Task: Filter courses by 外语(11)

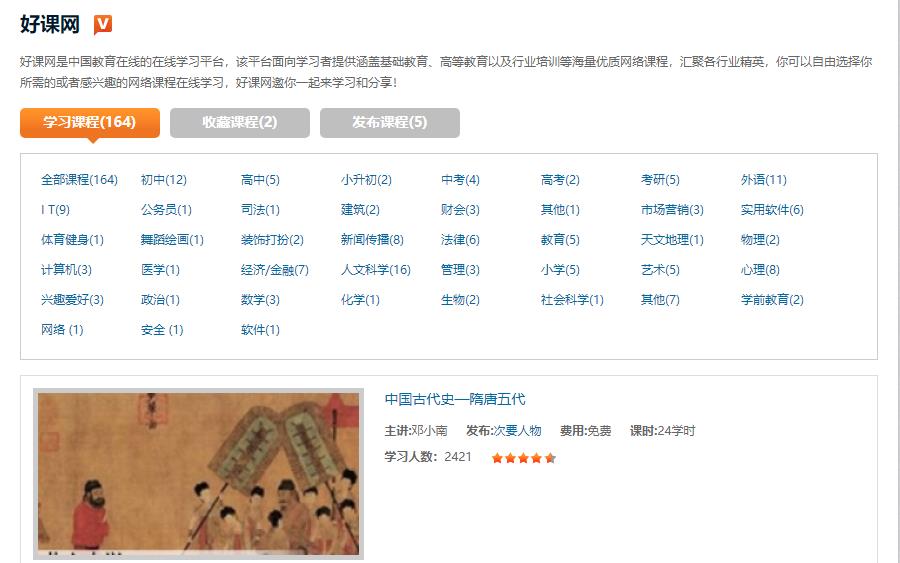Action: (x=763, y=180)
